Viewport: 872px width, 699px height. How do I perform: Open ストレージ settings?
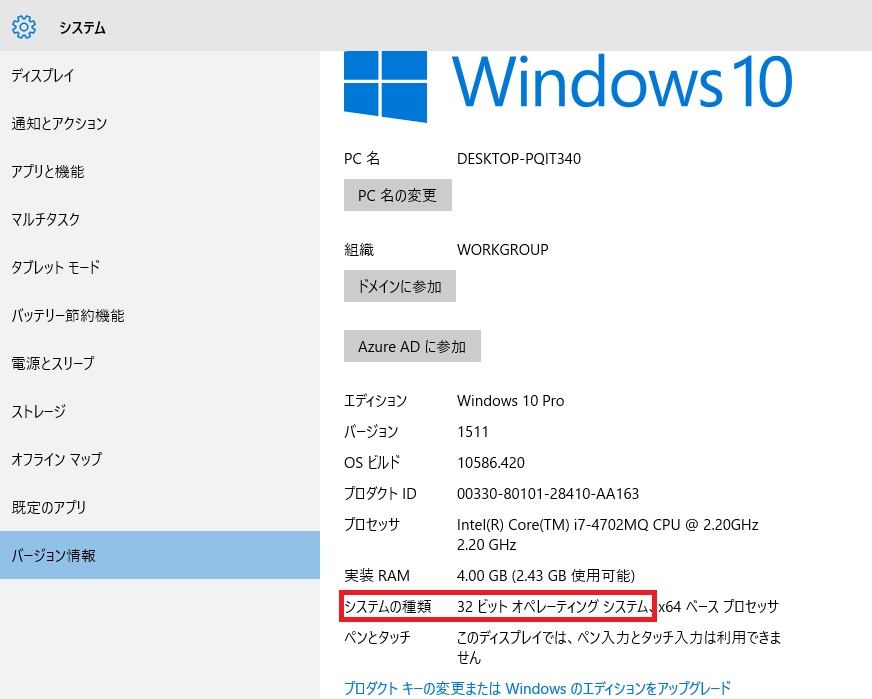coord(160,411)
